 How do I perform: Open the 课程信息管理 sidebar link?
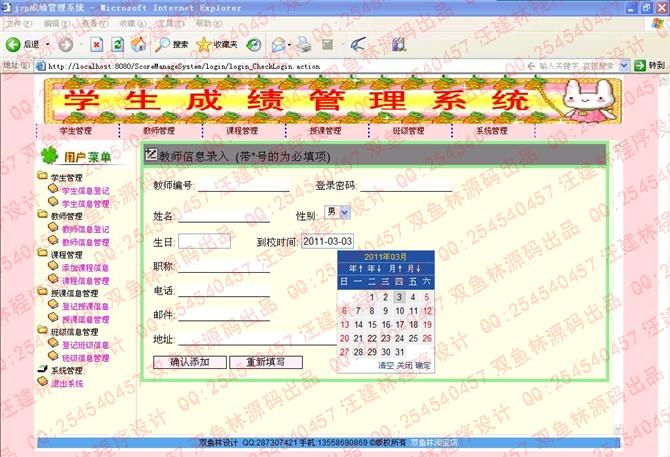[85, 281]
